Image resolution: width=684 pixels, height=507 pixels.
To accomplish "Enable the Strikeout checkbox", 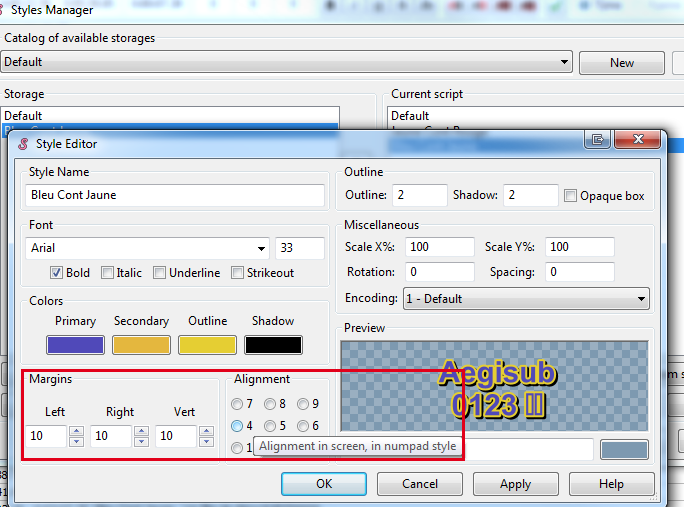I will tap(237, 273).
